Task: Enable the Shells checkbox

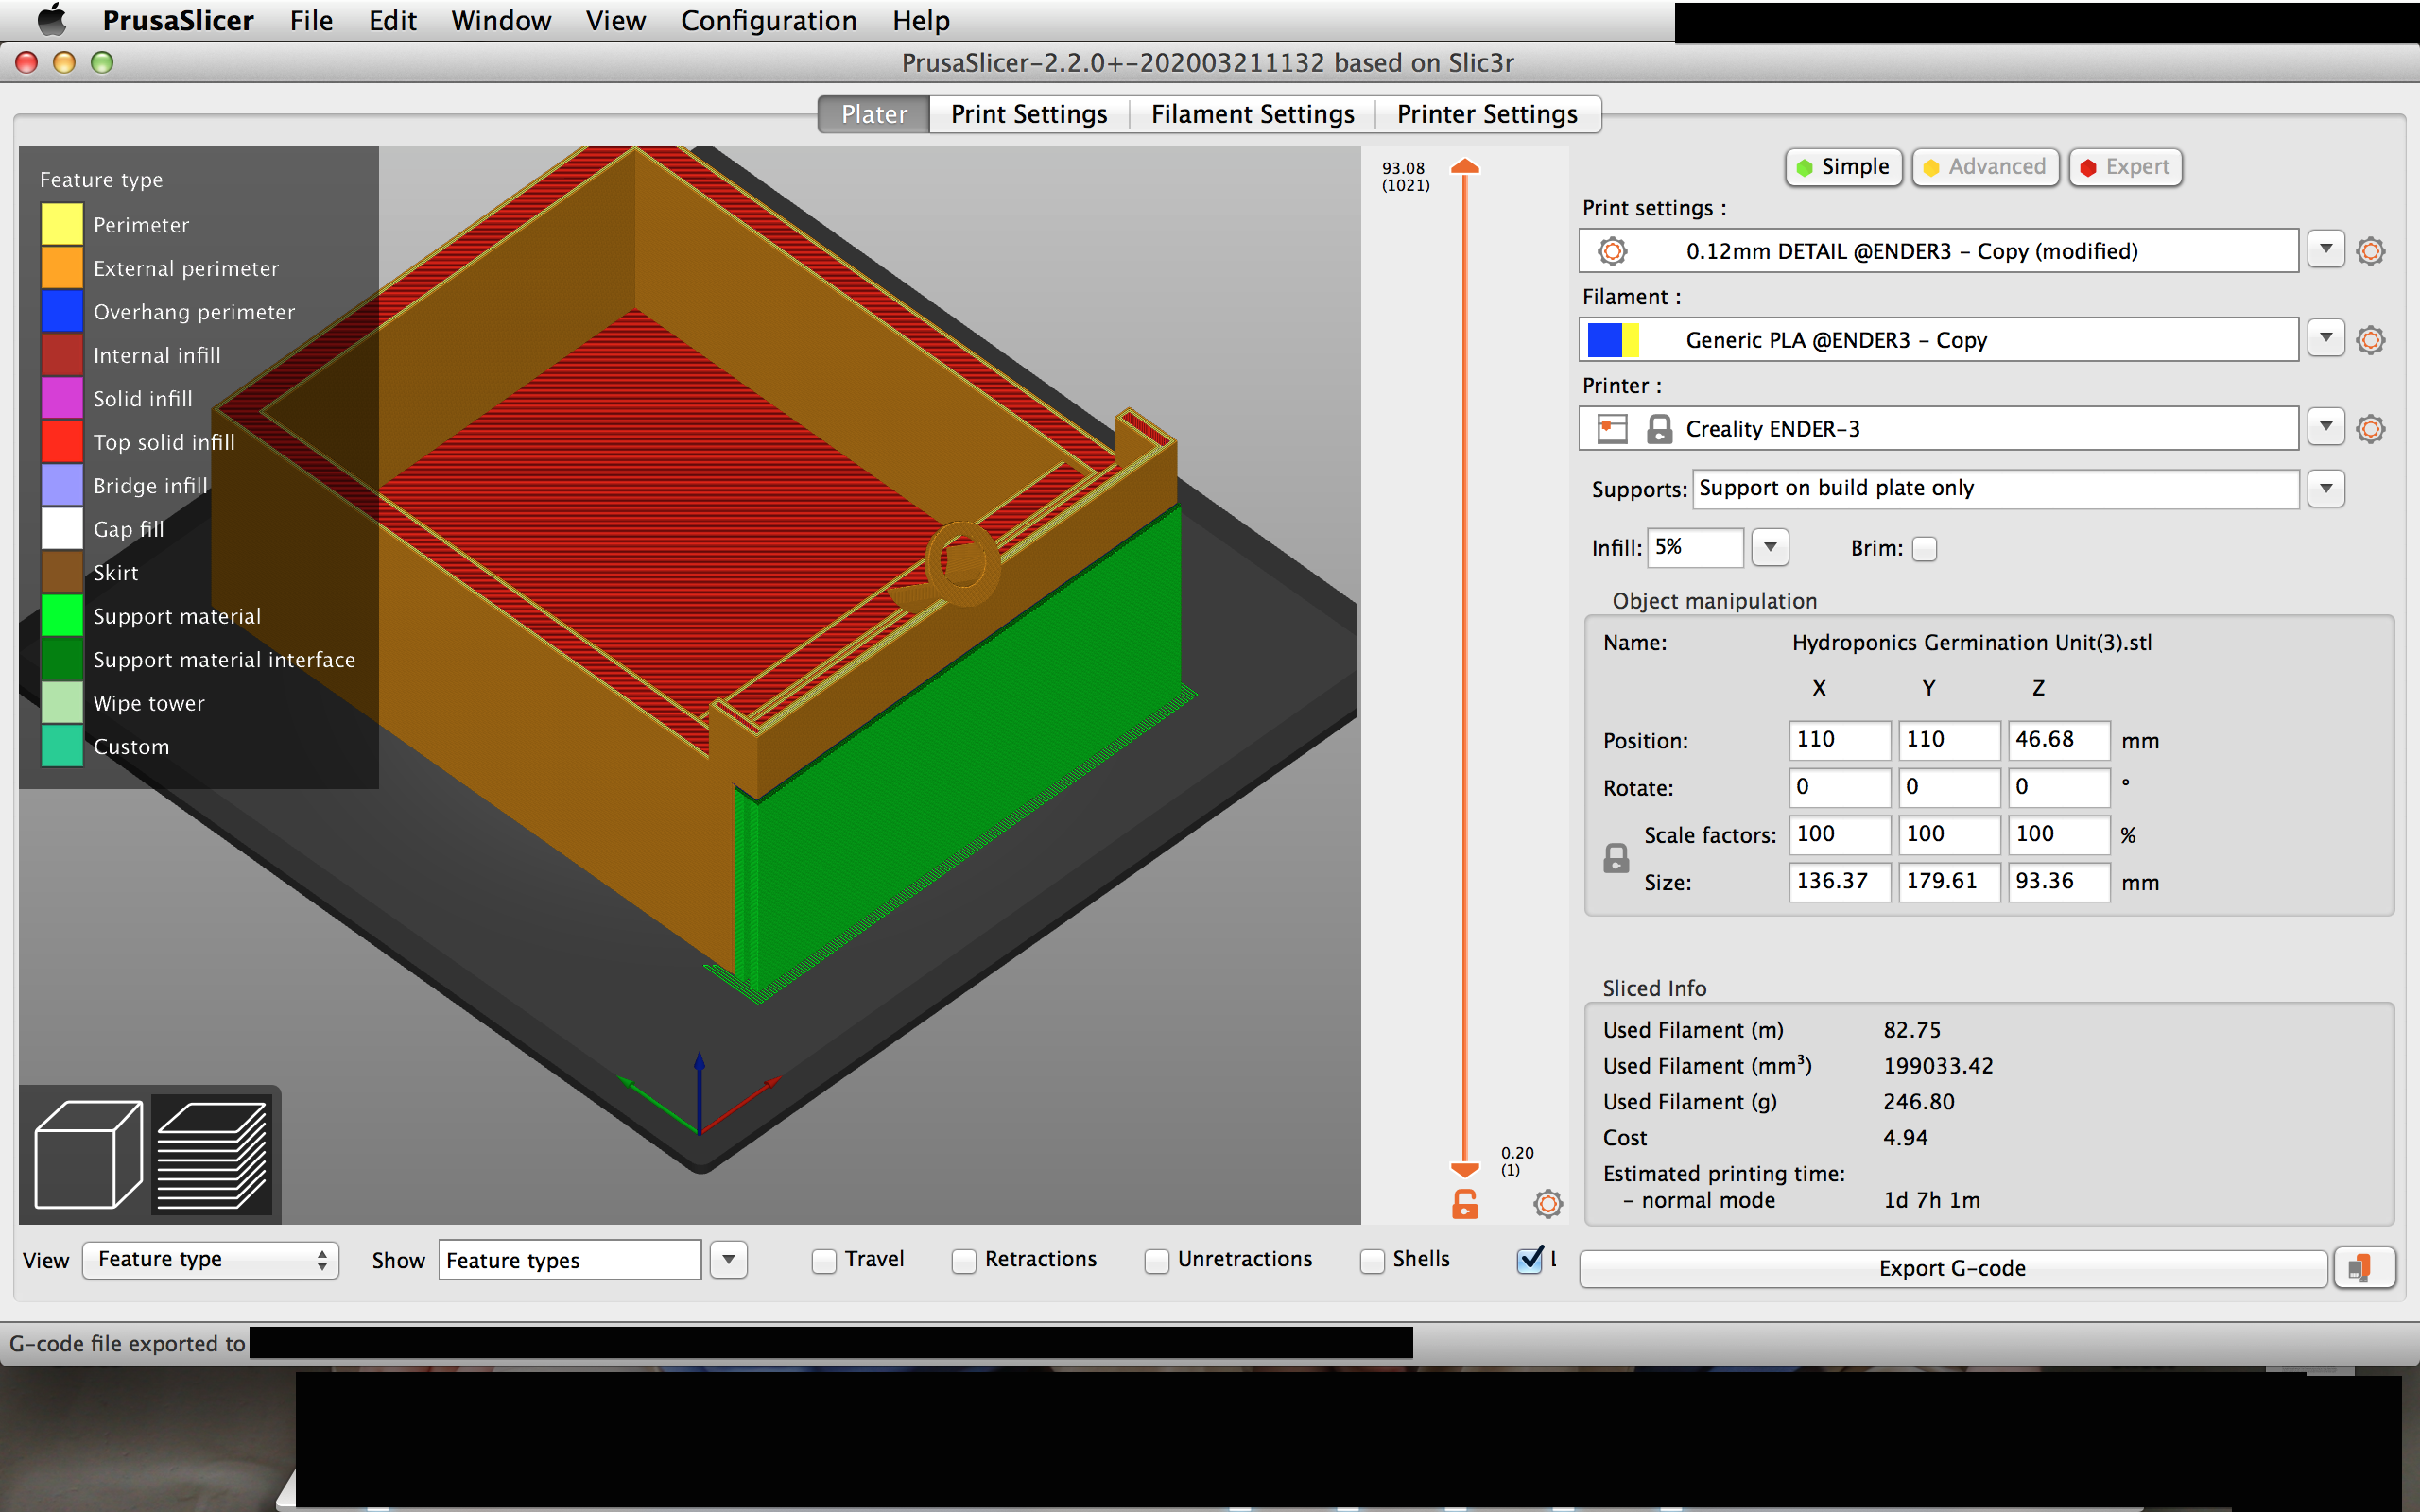Action: tap(1372, 1261)
